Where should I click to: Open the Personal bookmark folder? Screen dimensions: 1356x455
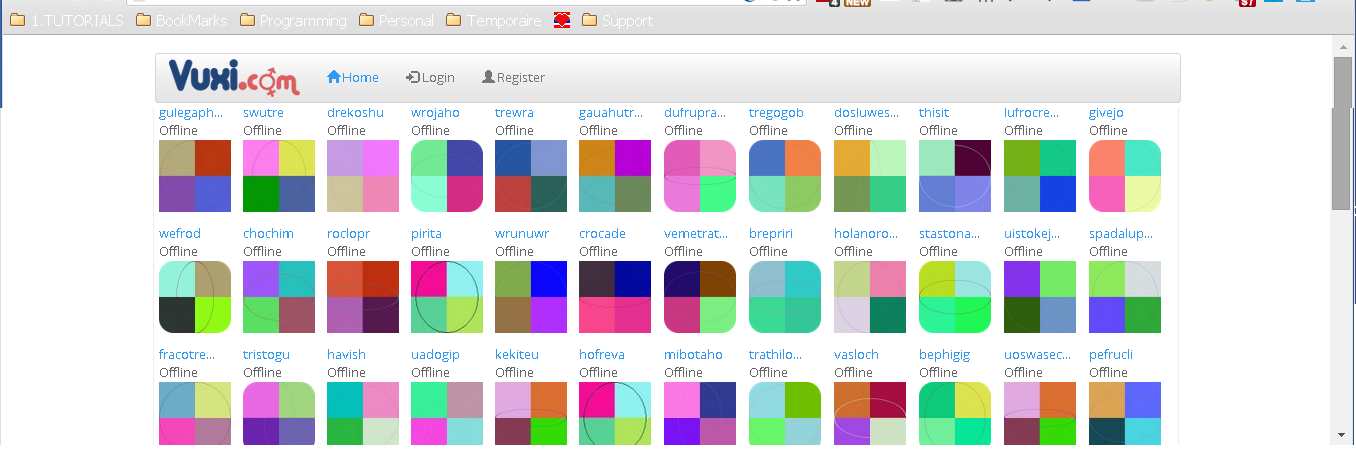(396, 20)
